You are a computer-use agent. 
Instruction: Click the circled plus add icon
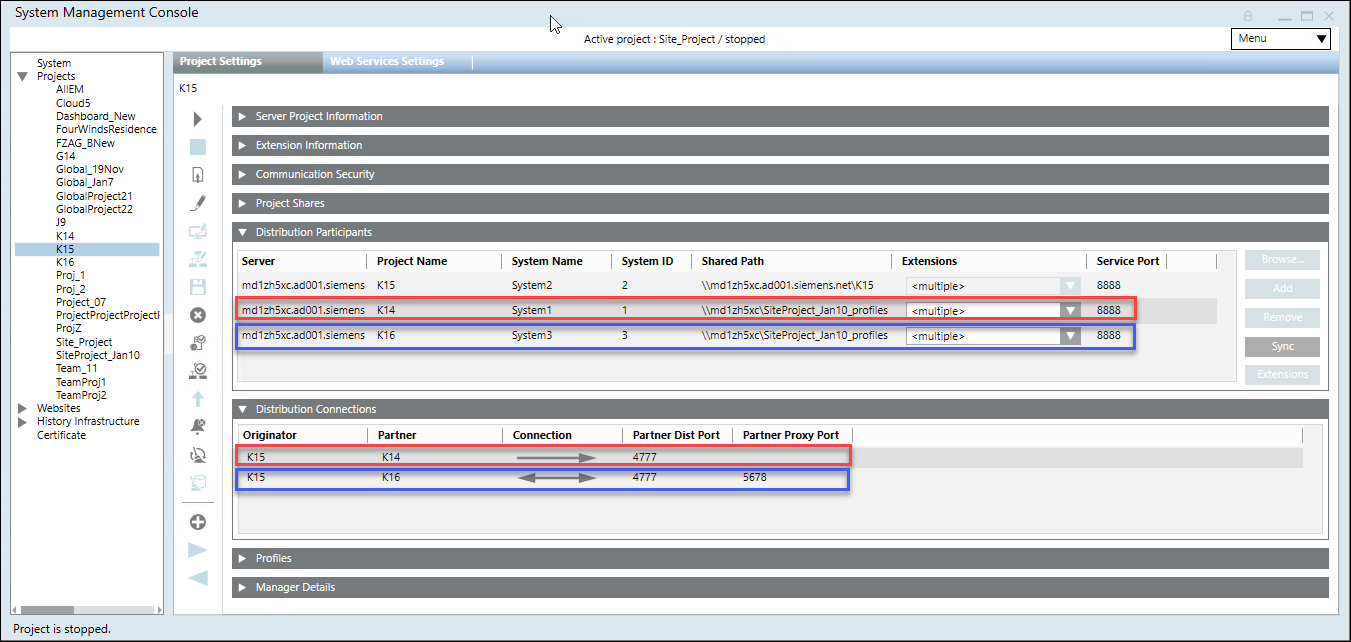tap(197, 522)
